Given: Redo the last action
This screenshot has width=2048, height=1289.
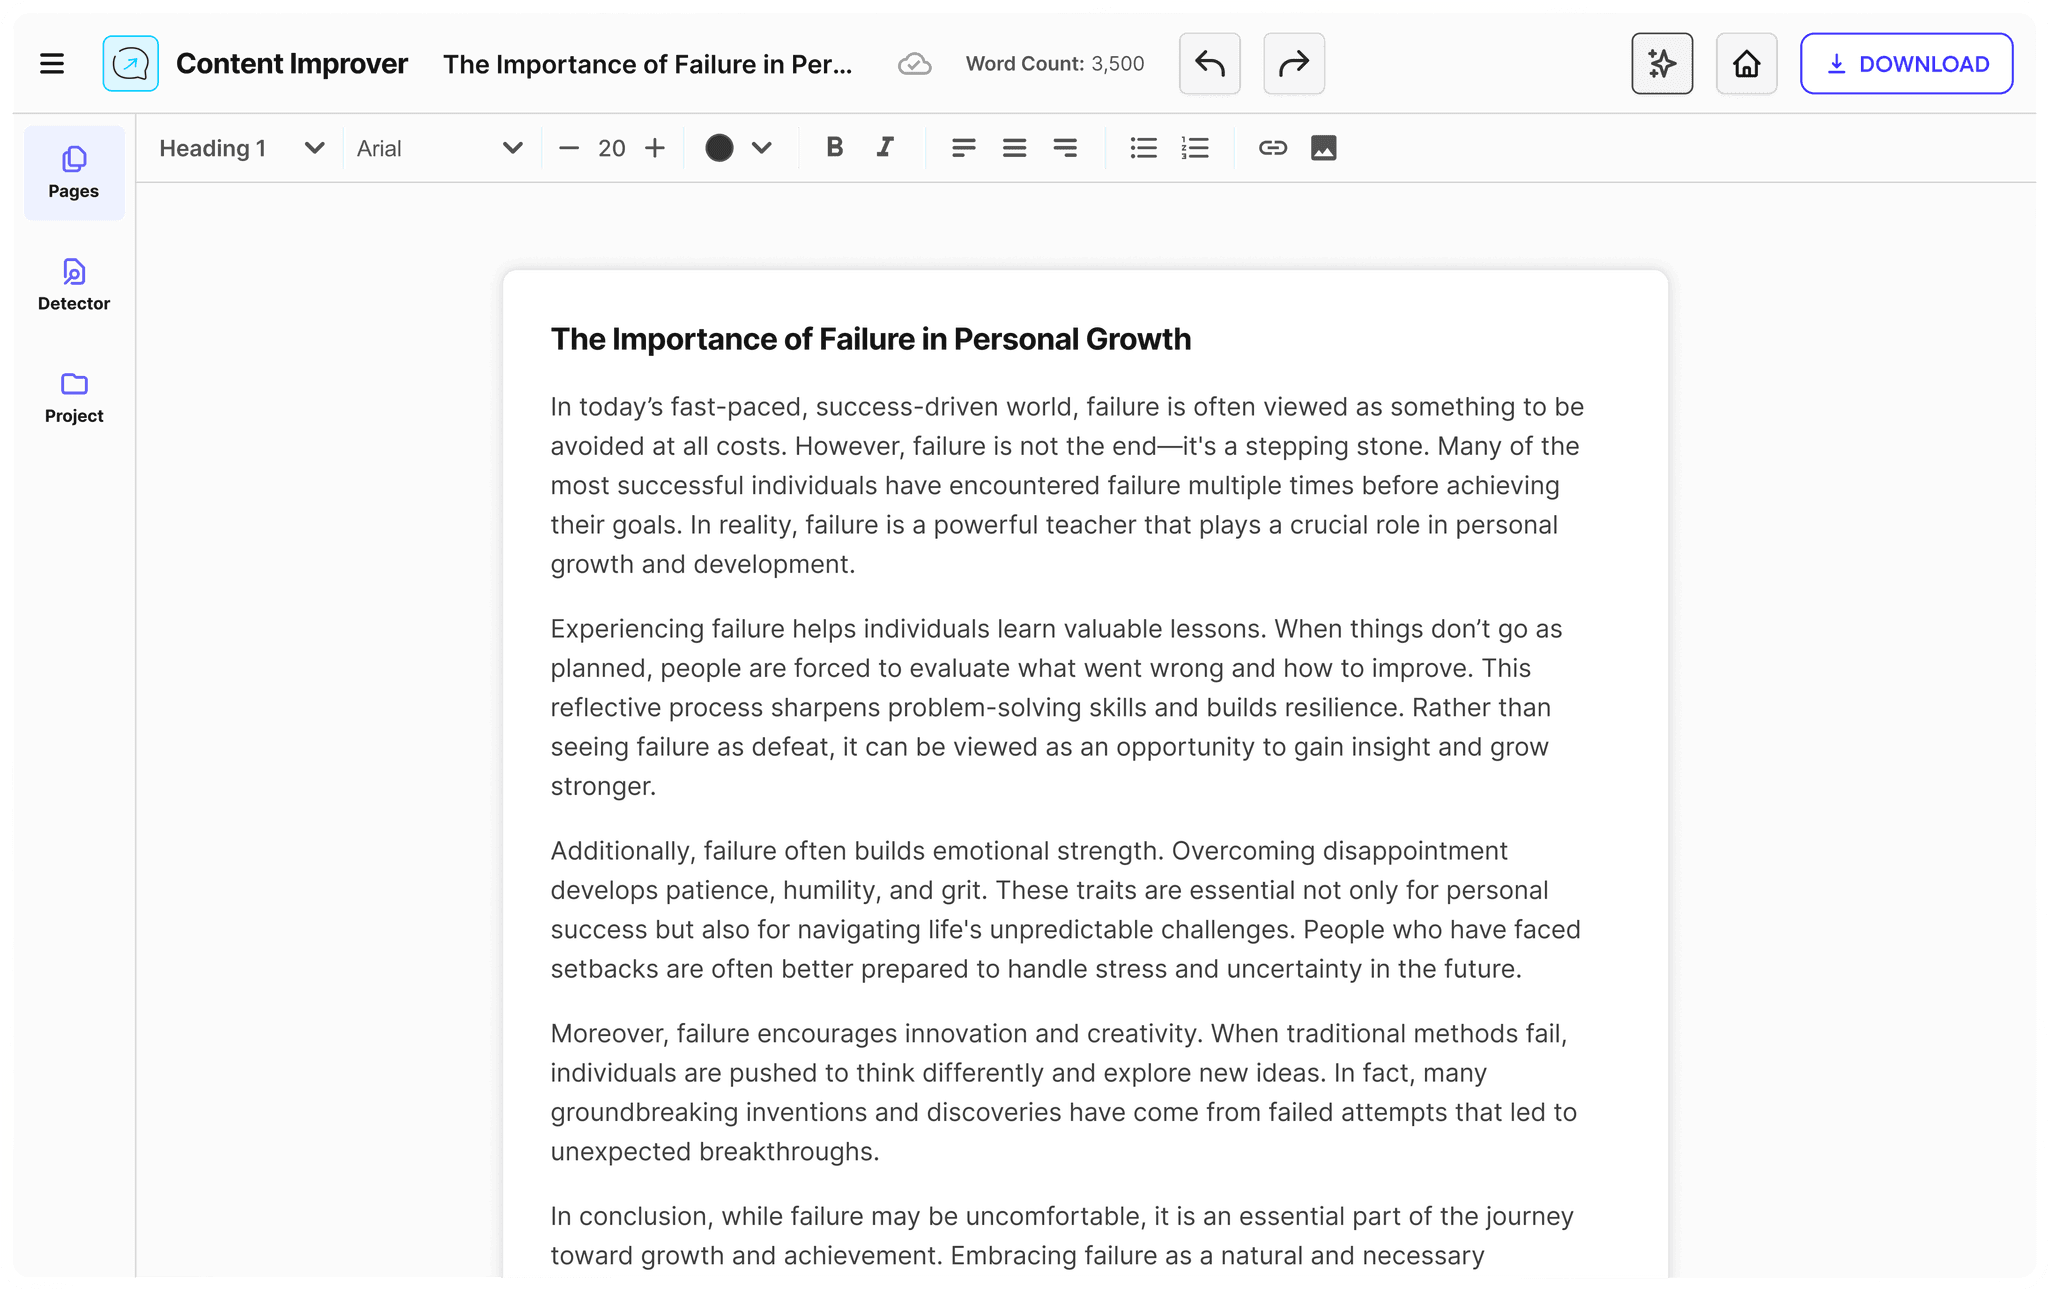Looking at the screenshot, I should [x=1294, y=64].
